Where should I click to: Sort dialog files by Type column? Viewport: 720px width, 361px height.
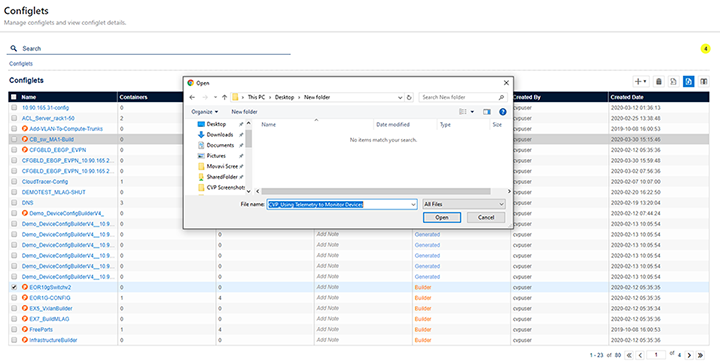445,124
